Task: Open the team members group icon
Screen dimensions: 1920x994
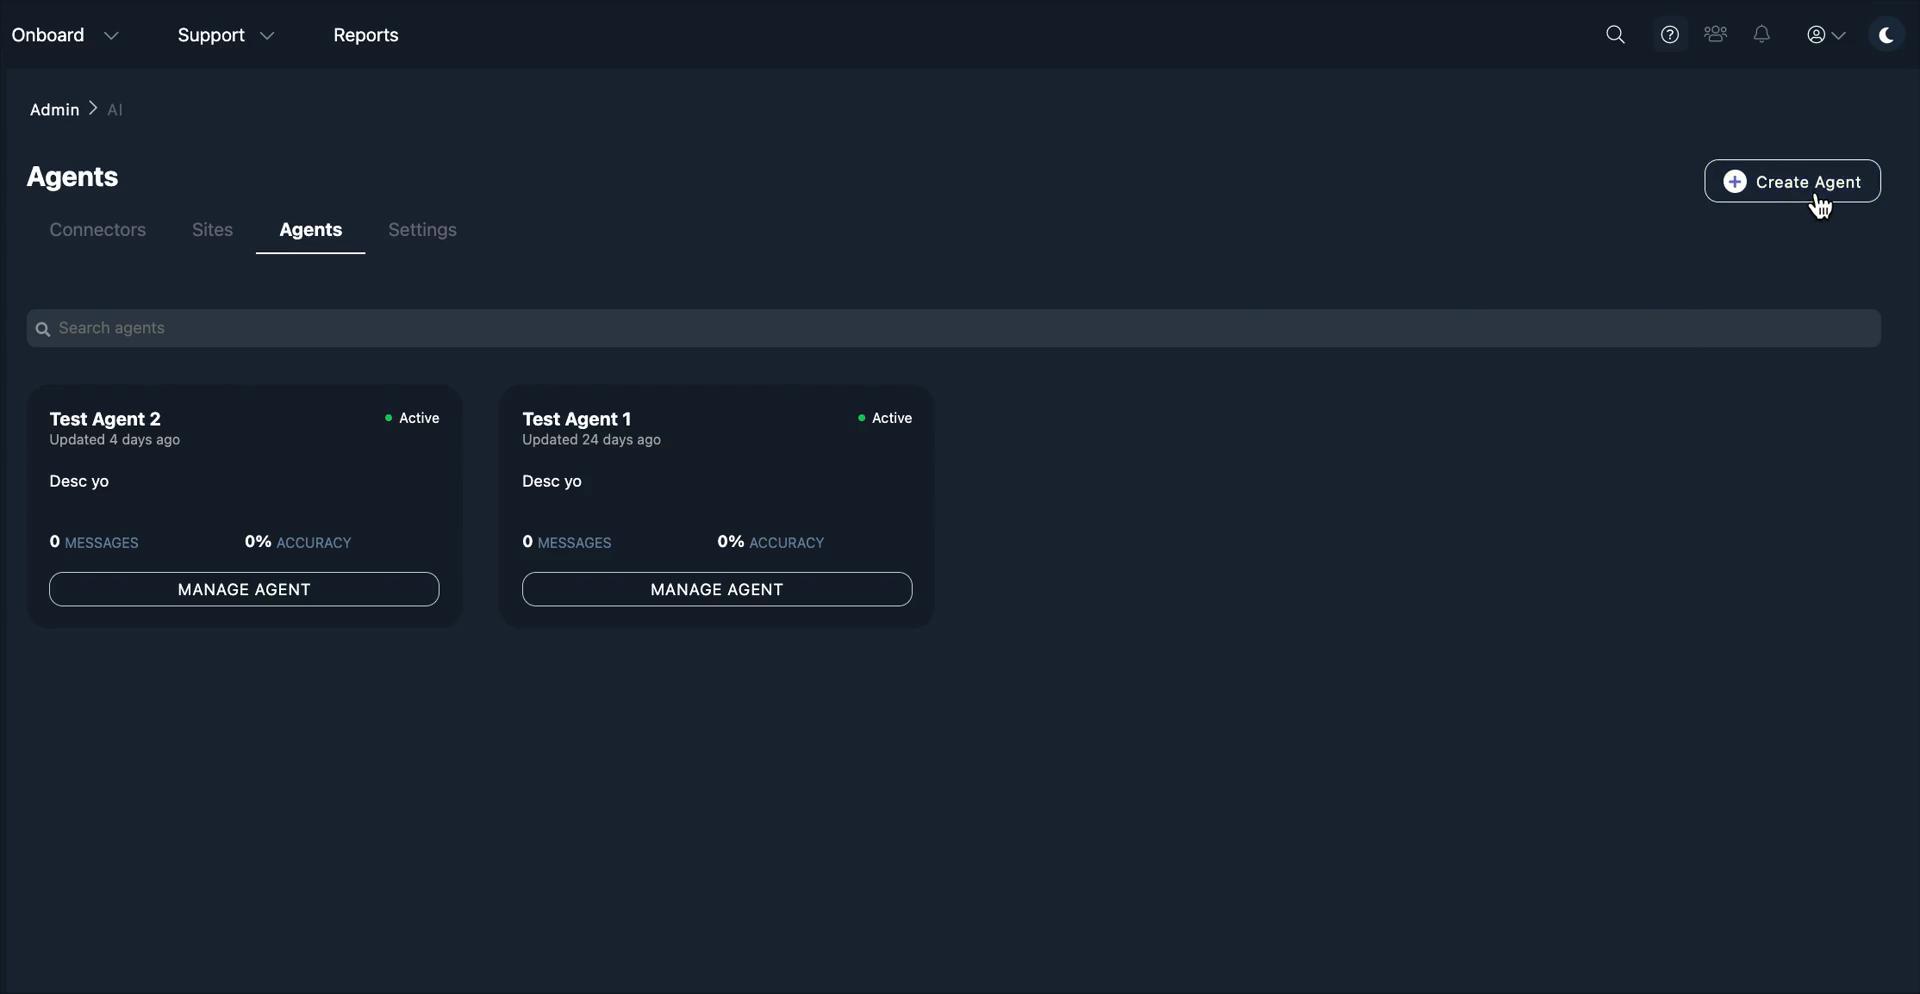Action: pyautogui.click(x=1716, y=35)
